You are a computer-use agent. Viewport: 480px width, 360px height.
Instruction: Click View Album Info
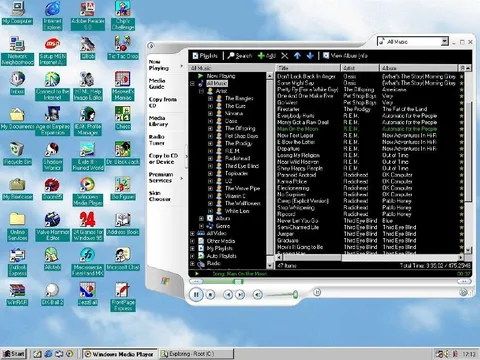click(x=345, y=56)
